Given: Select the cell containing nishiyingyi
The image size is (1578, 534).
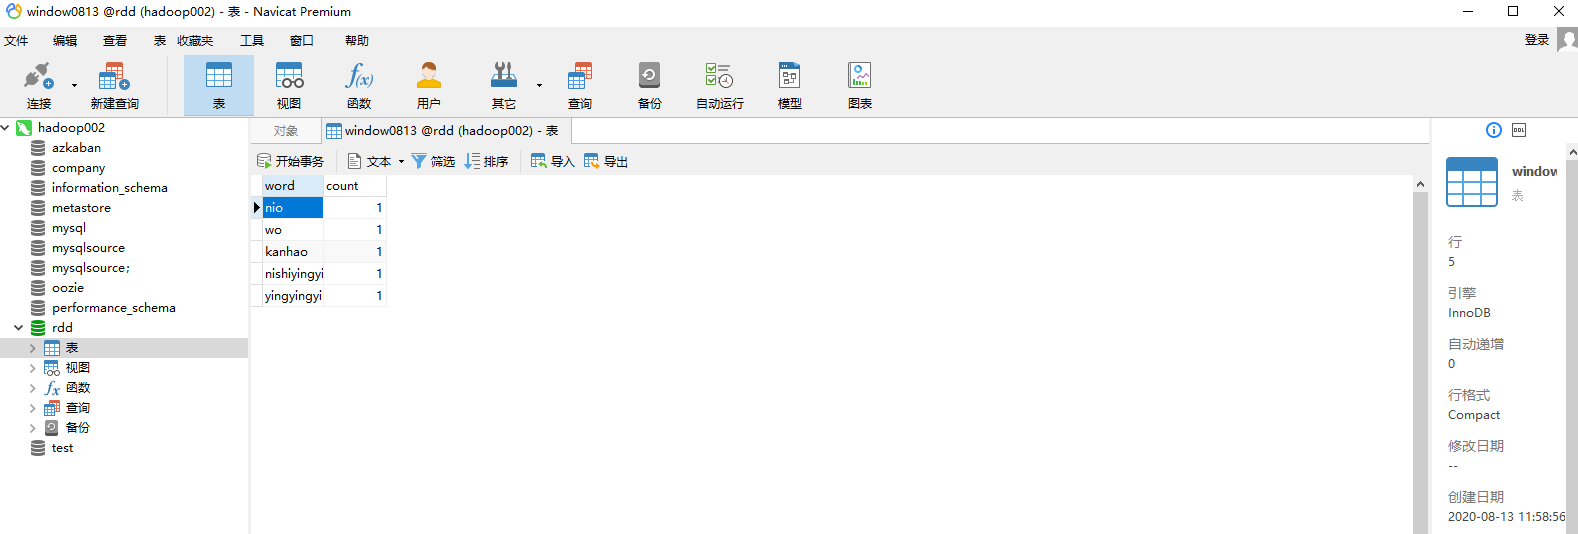Looking at the screenshot, I should 292,274.
